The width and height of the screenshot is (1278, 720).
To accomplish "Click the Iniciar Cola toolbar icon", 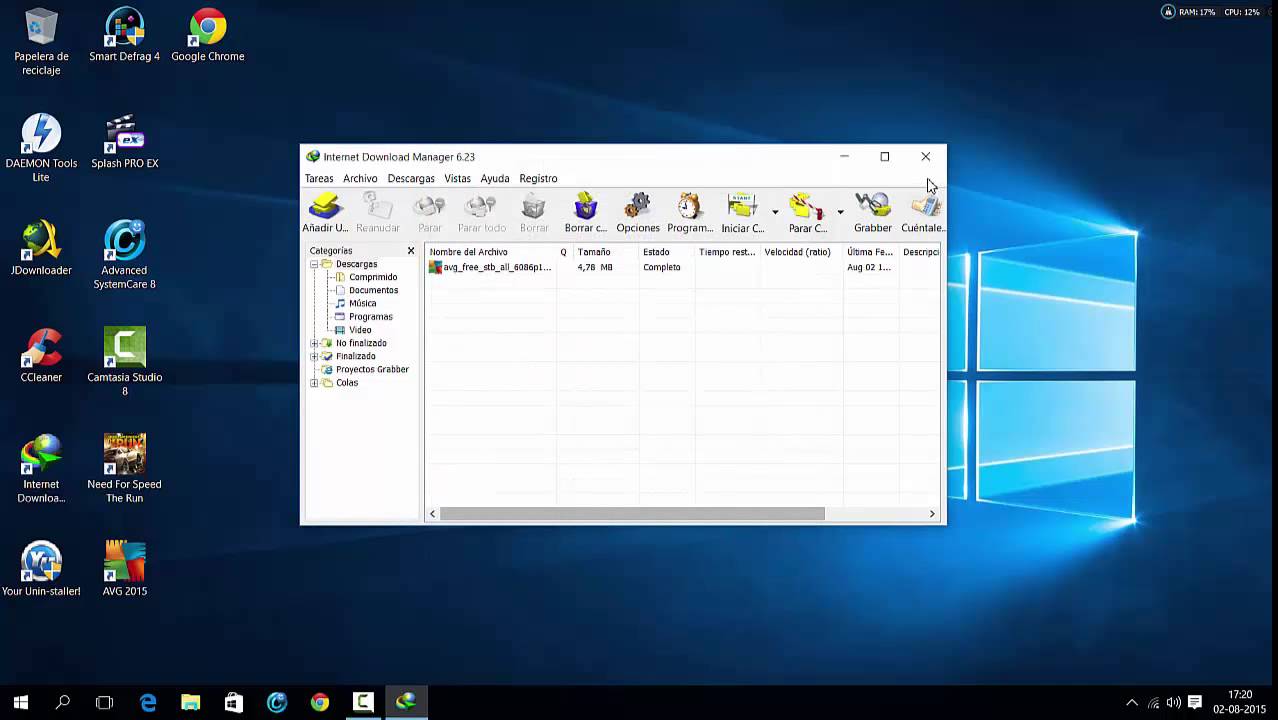I will click(742, 212).
